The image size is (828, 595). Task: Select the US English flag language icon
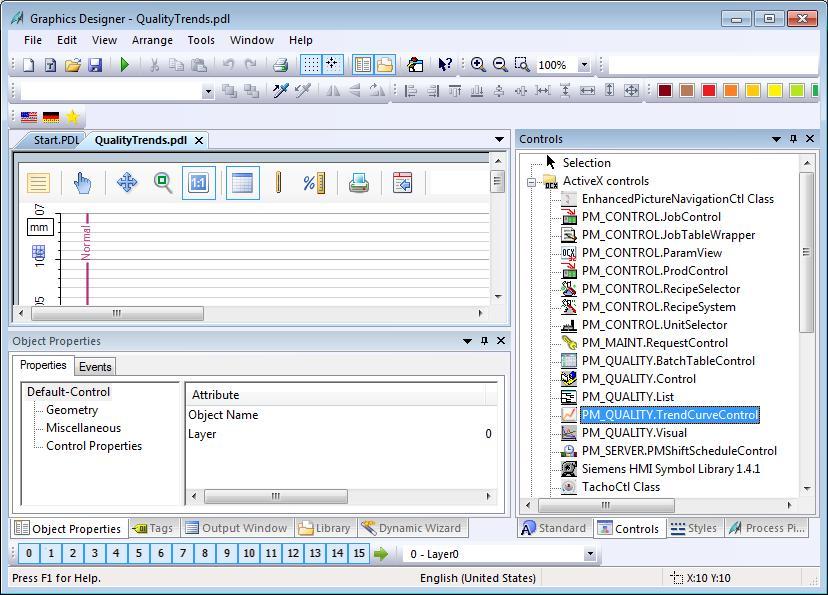coord(29,117)
